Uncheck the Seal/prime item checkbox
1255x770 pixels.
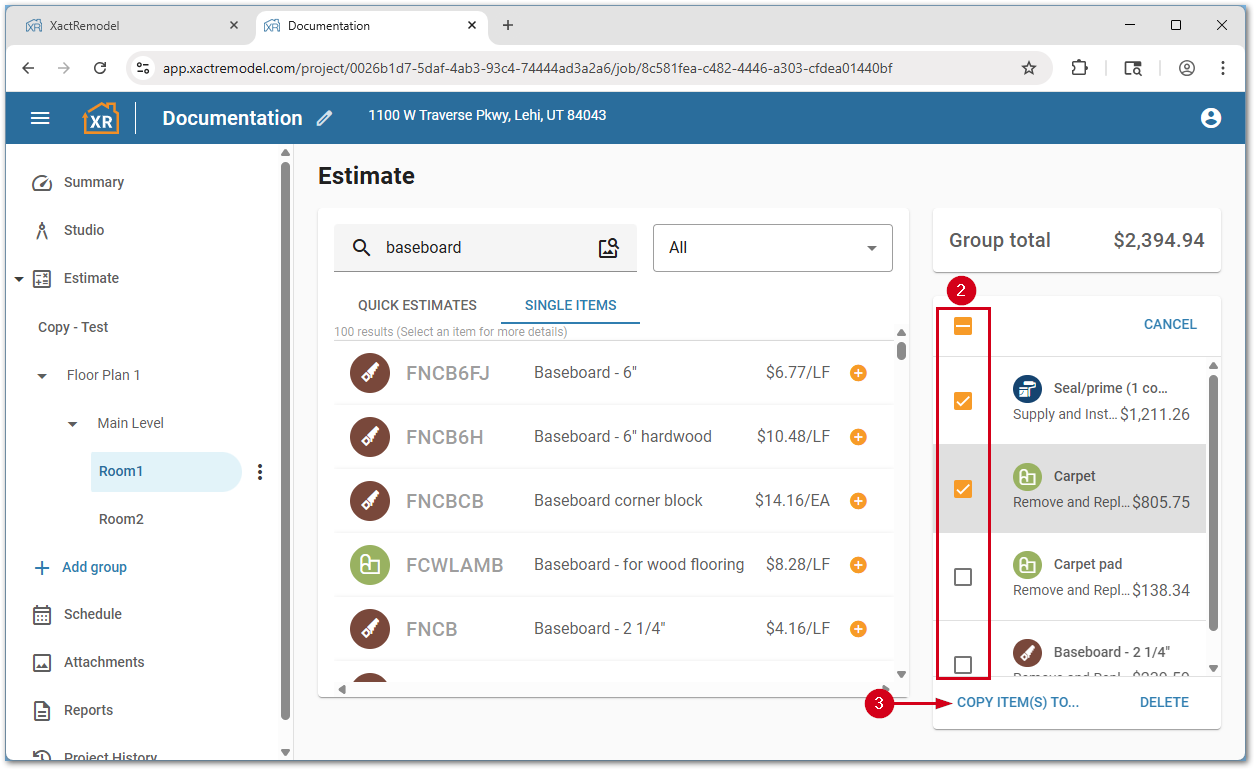tap(963, 401)
